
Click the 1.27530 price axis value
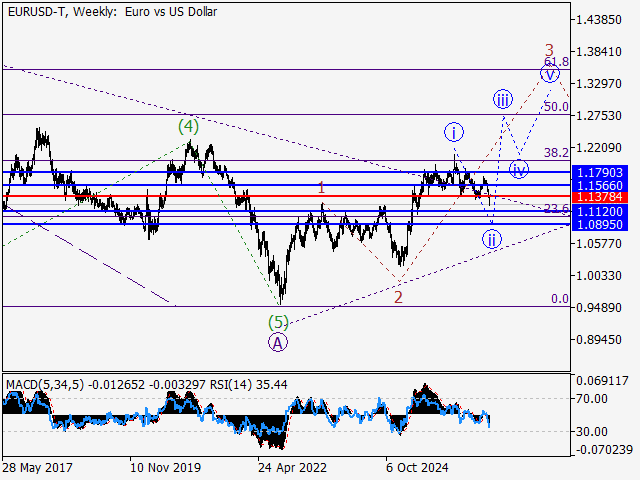[x=599, y=116]
